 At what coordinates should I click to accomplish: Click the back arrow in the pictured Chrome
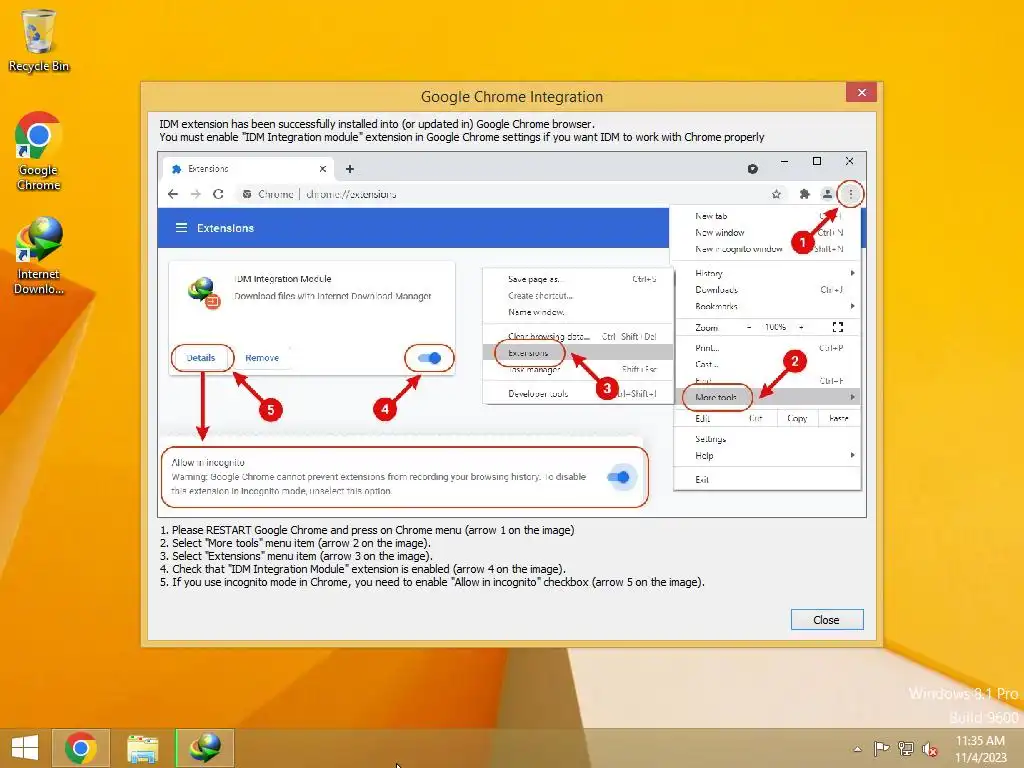[173, 194]
